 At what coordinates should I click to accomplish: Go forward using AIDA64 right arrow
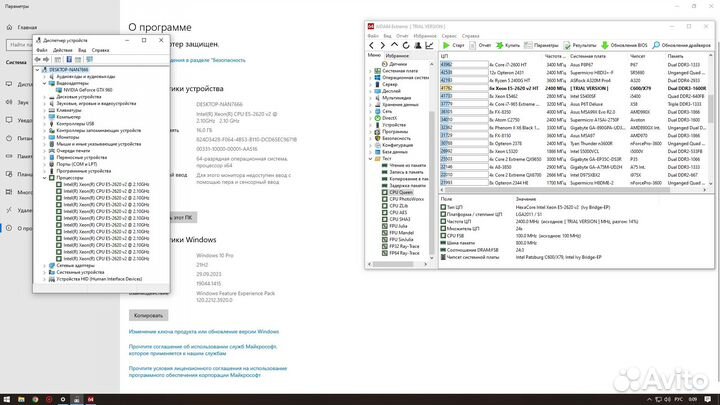[383, 45]
